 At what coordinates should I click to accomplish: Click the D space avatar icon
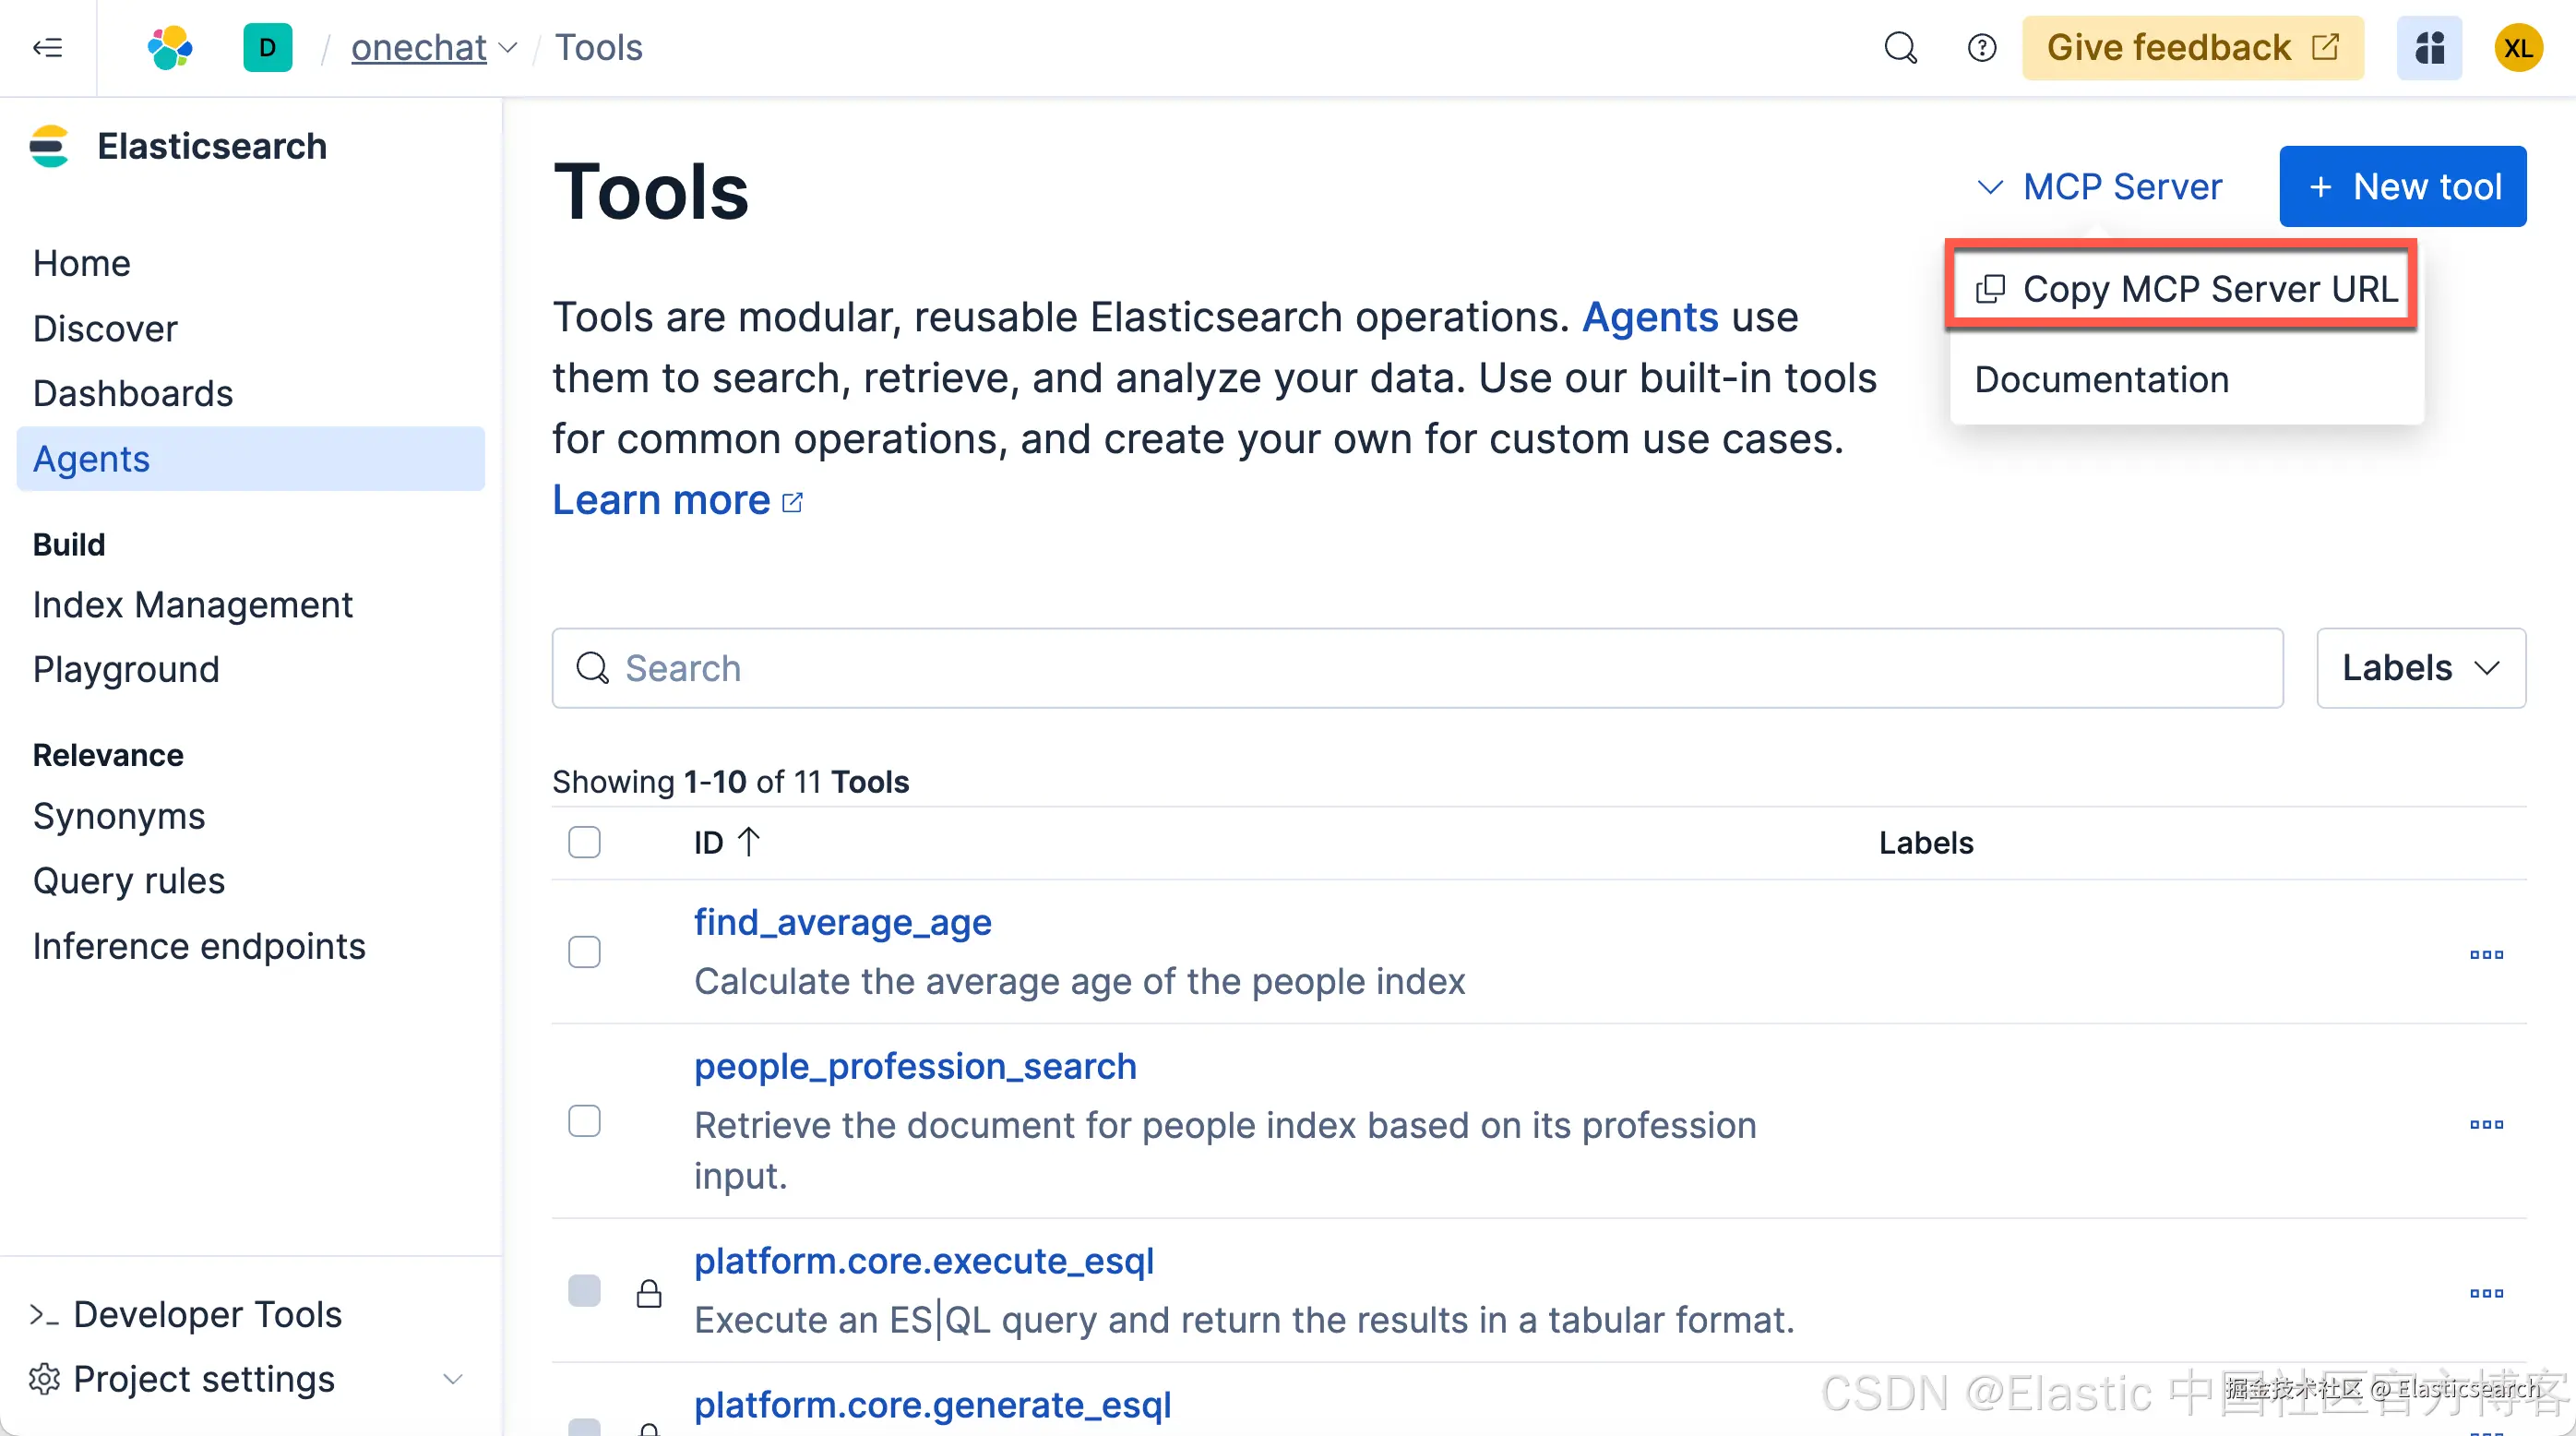(267, 47)
